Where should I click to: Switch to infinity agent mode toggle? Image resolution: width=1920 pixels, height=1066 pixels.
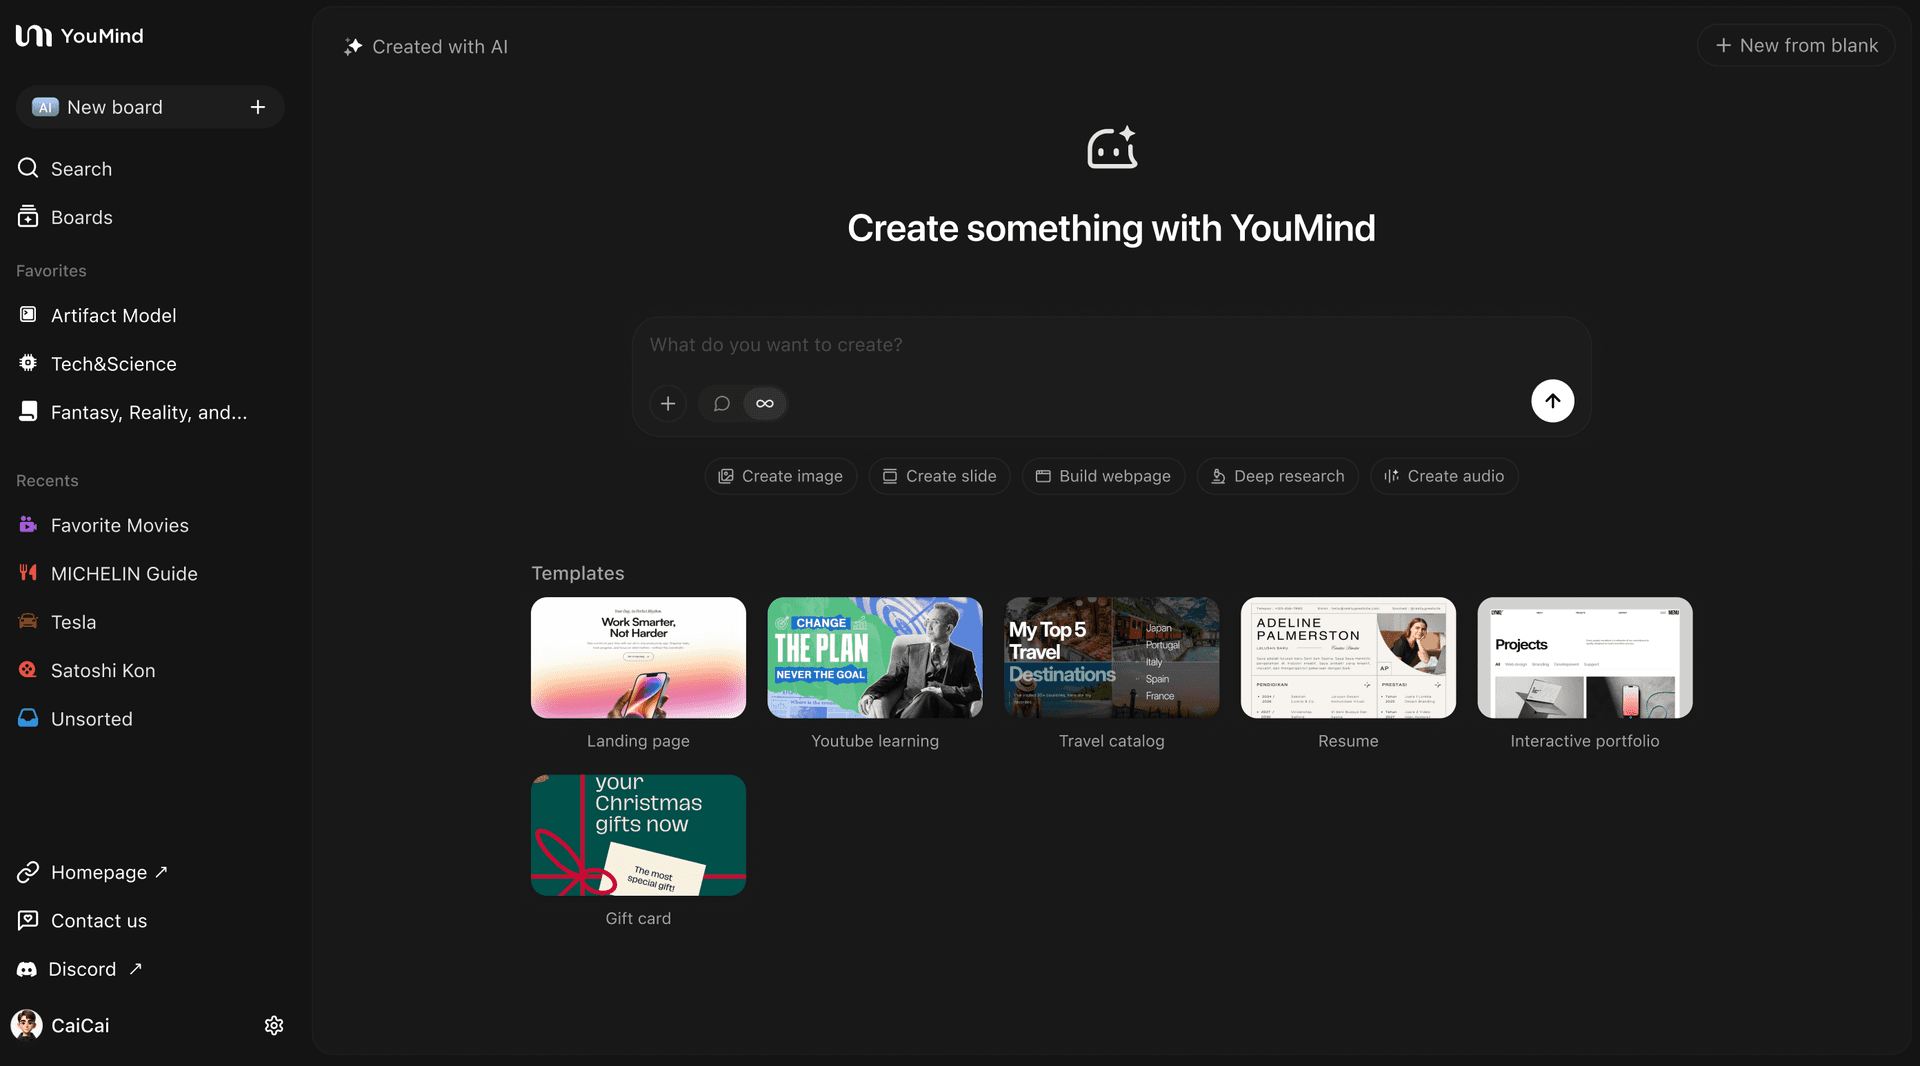pyautogui.click(x=765, y=404)
